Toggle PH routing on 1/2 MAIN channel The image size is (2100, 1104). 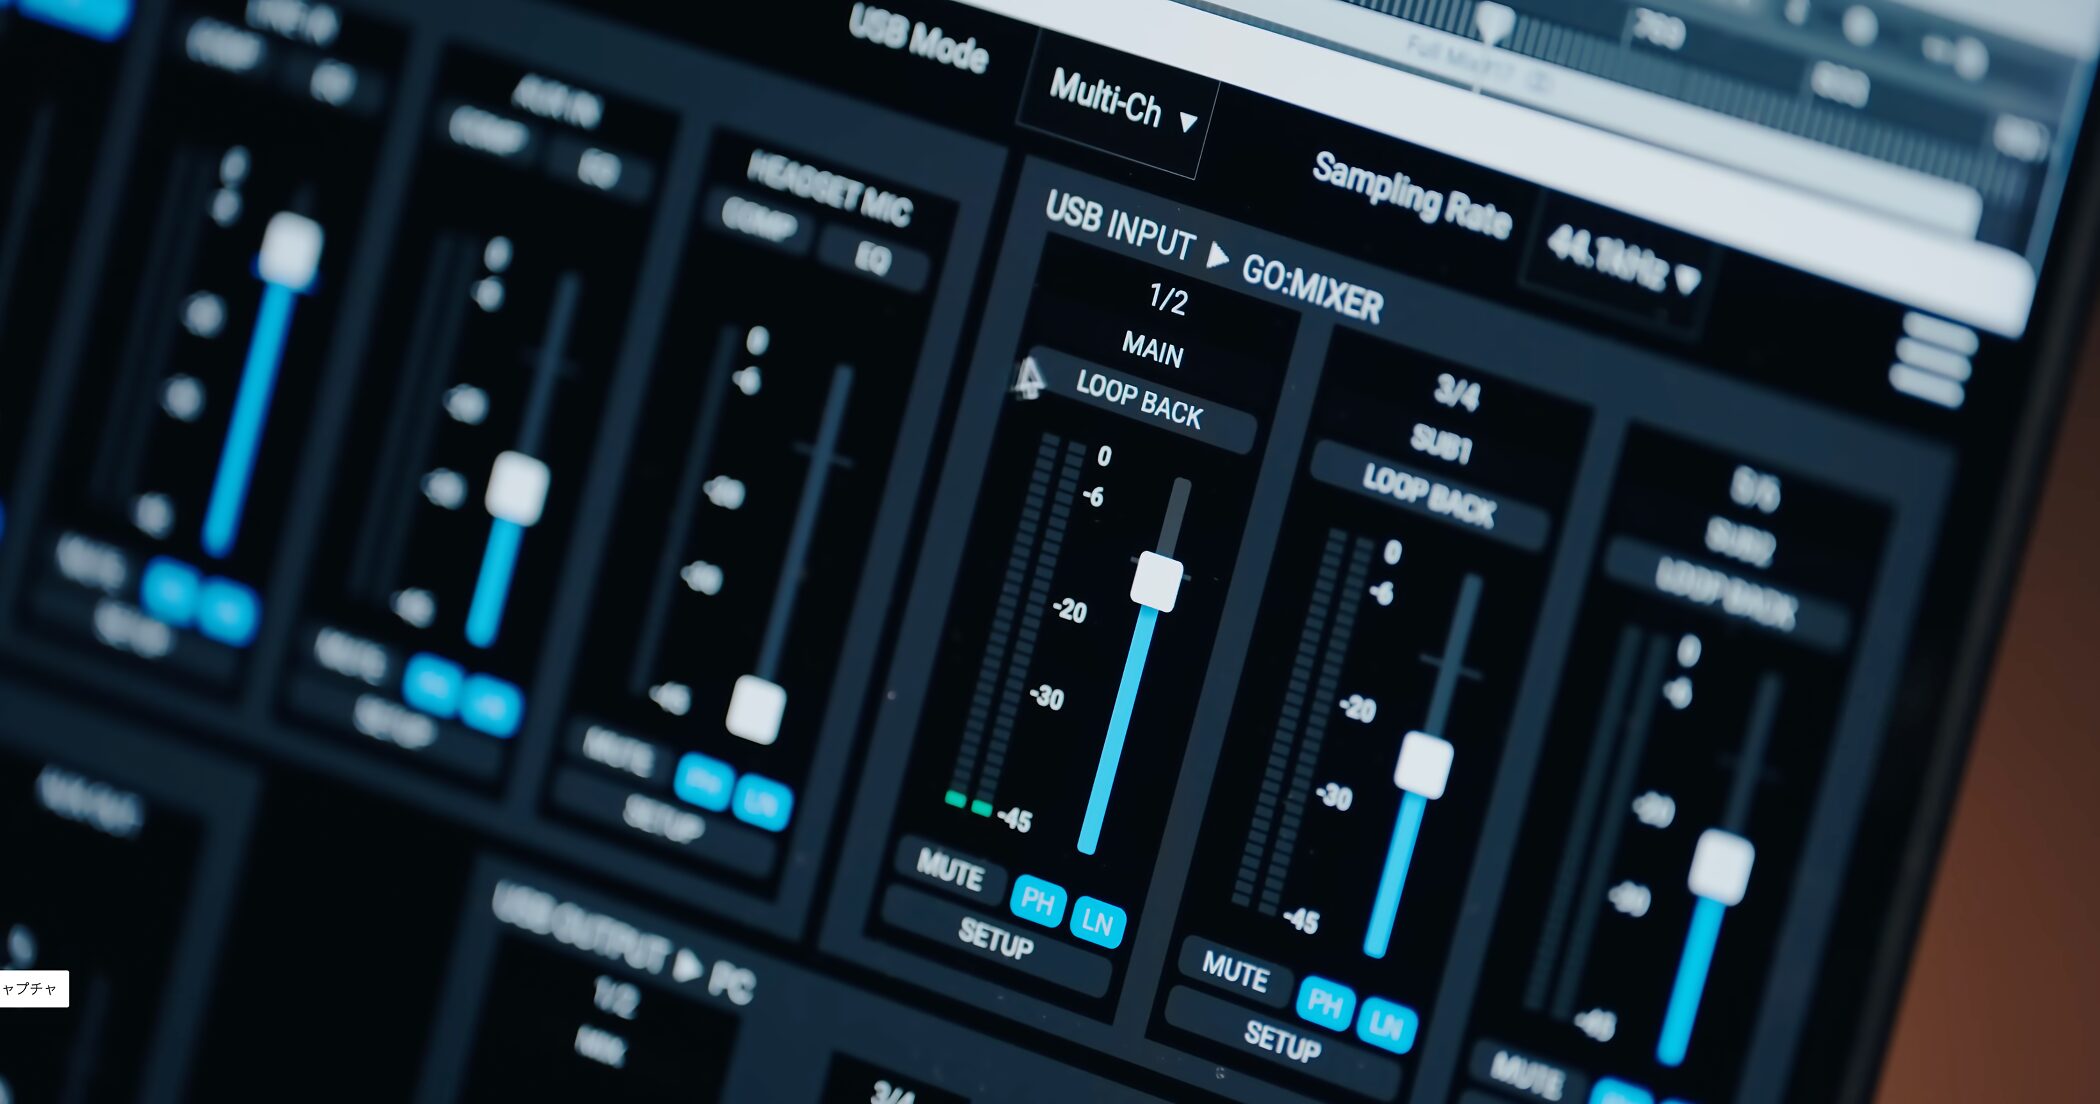(x=1037, y=902)
